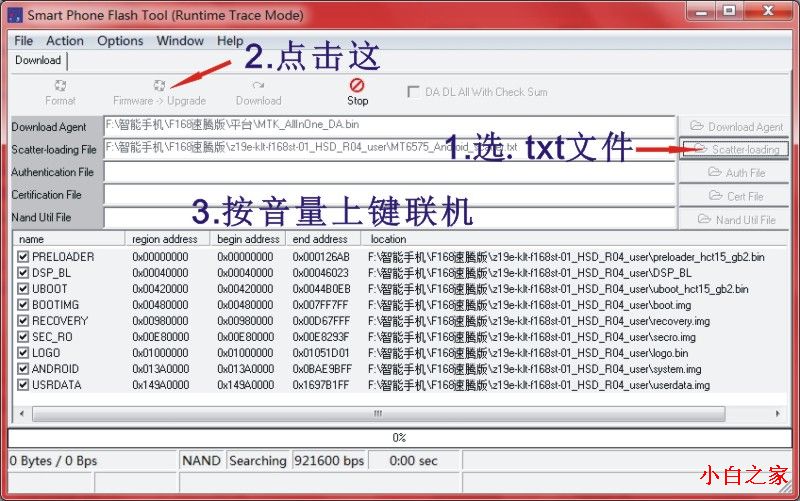
Task: Click the DSP_BL end address 0x00046023
Action: [x=321, y=273]
